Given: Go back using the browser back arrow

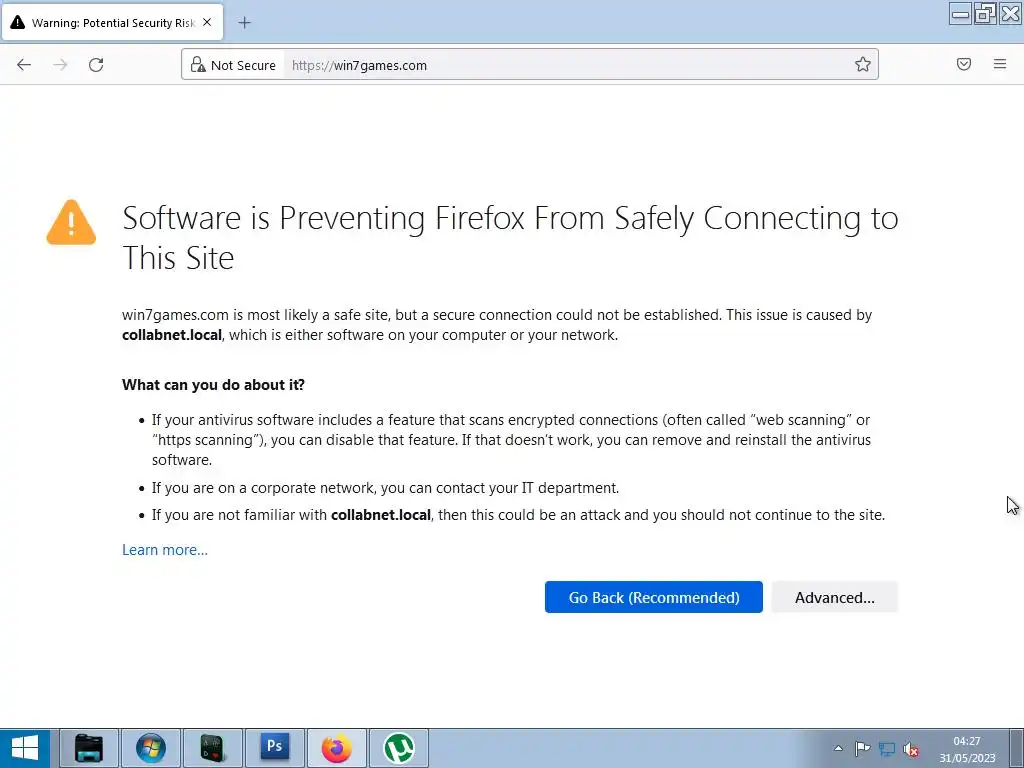Looking at the screenshot, I should click(x=24, y=65).
